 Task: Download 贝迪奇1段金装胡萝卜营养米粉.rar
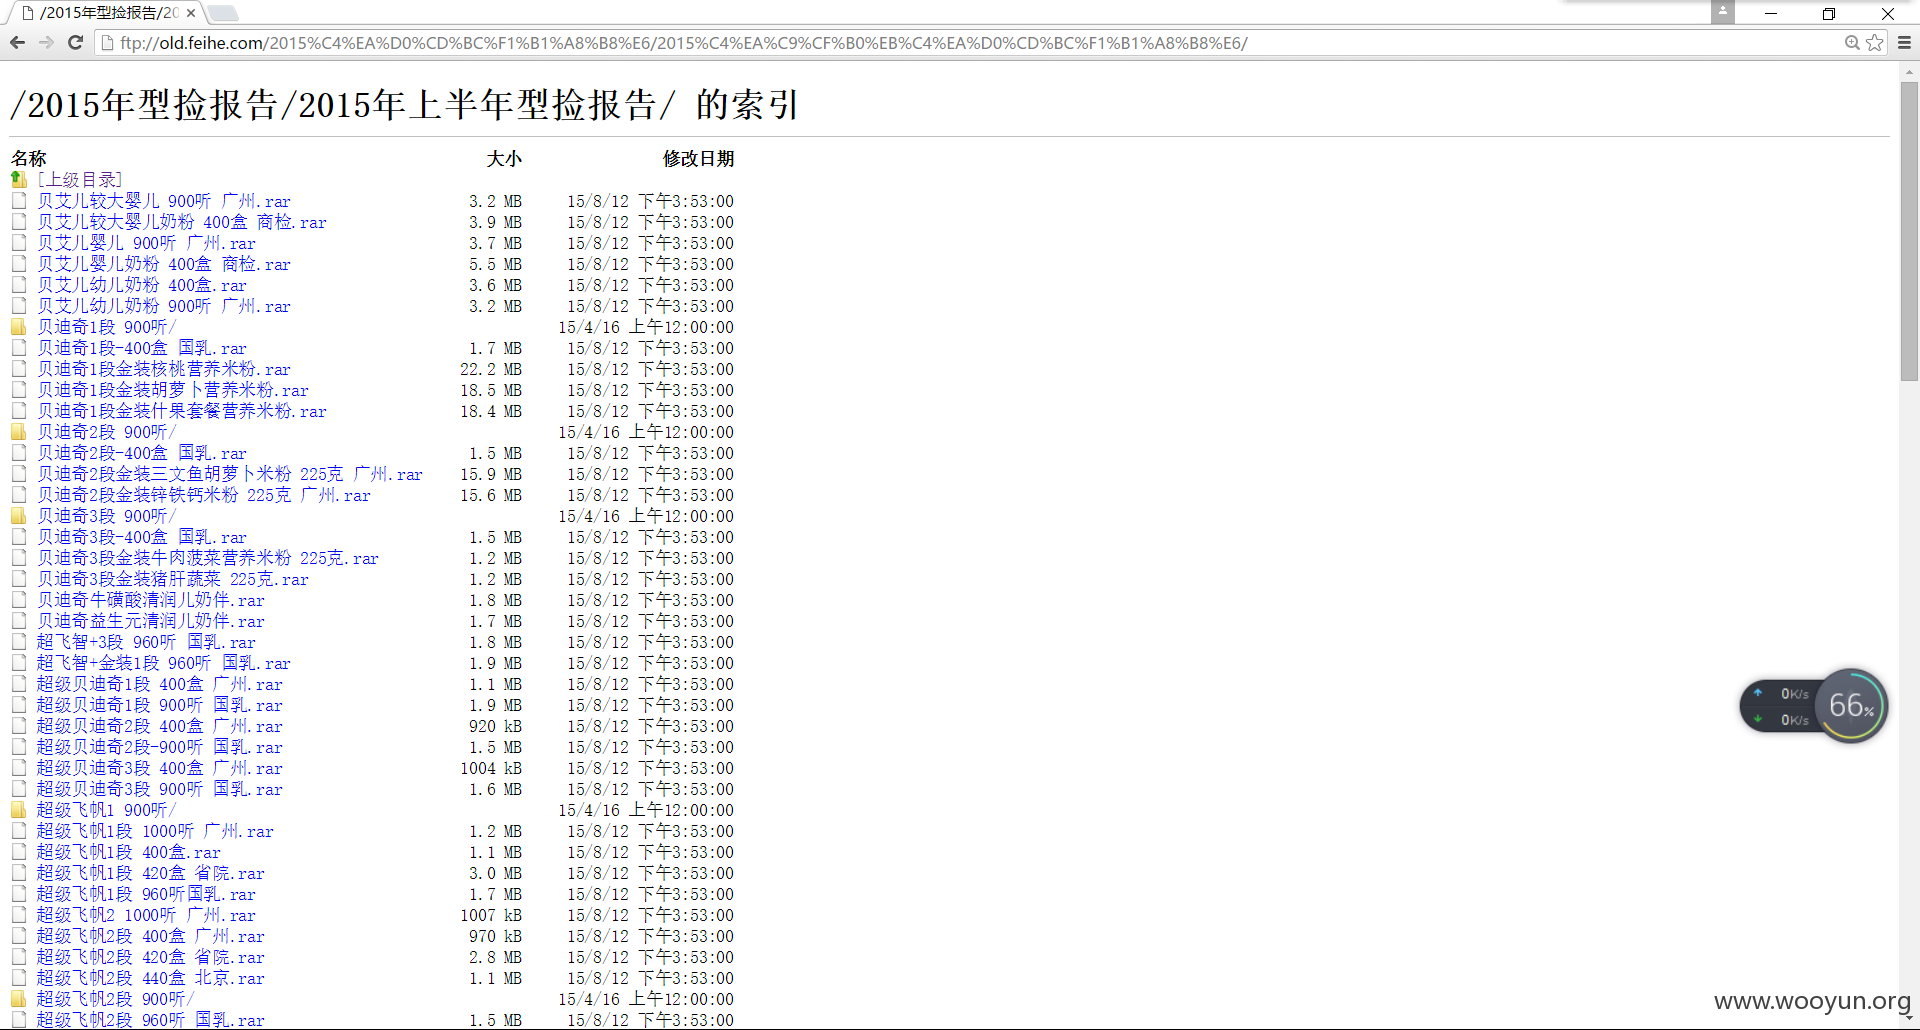(173, 390)
